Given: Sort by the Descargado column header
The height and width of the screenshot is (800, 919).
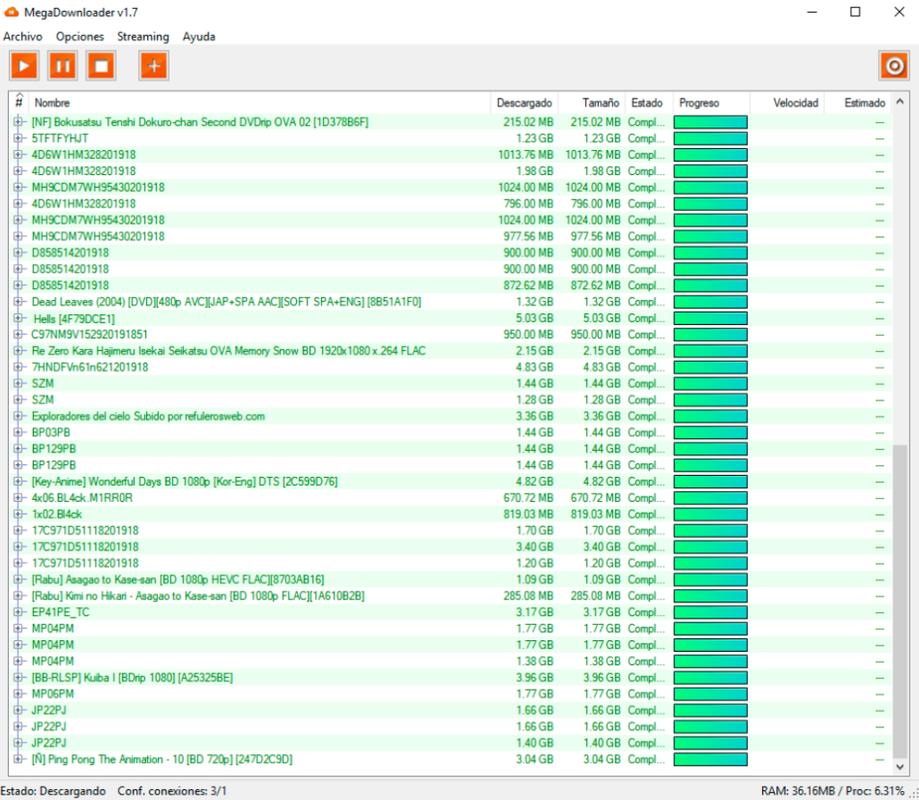Looking at the screenshot, I should pos(524,103).
